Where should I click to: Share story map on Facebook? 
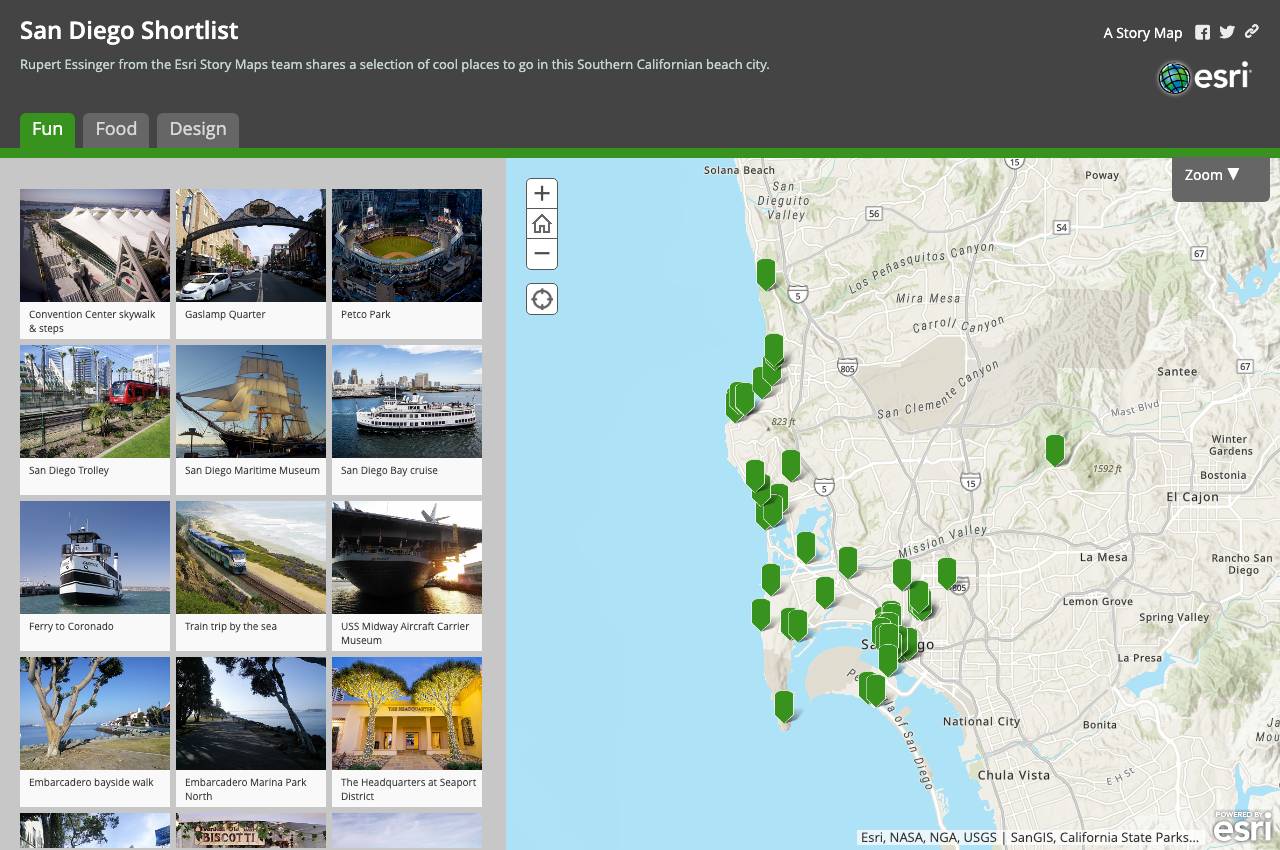pos(1202,32)
